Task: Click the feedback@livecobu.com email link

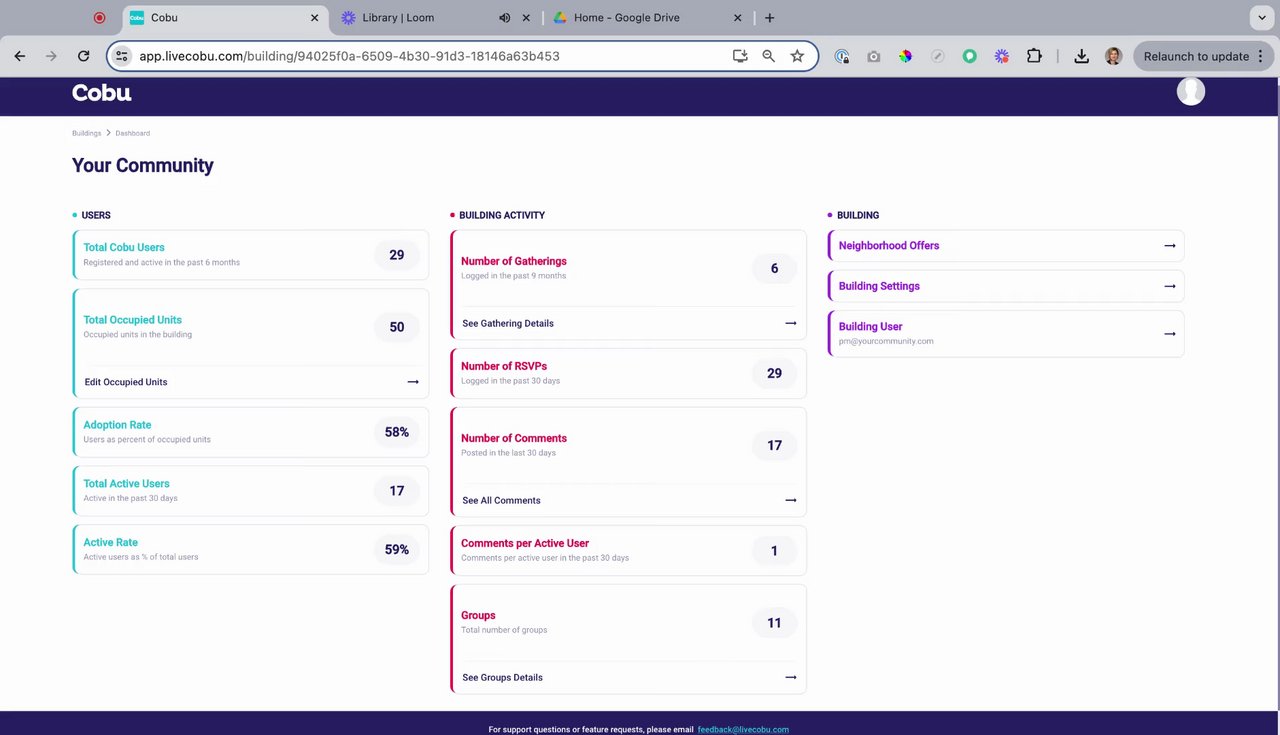Action: pos(743,729)
